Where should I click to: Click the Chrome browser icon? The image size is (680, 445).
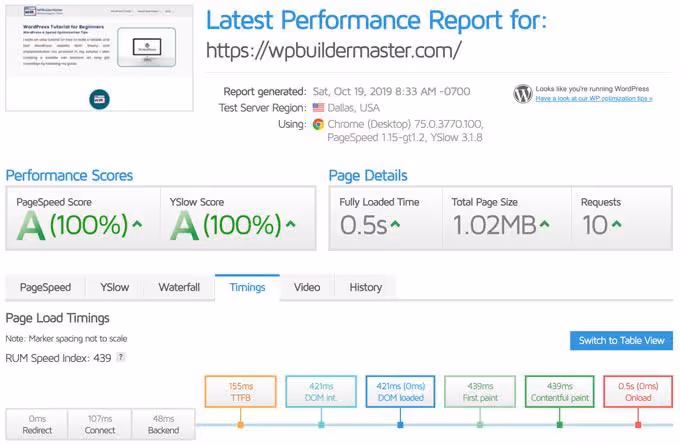tap(318, 124)
